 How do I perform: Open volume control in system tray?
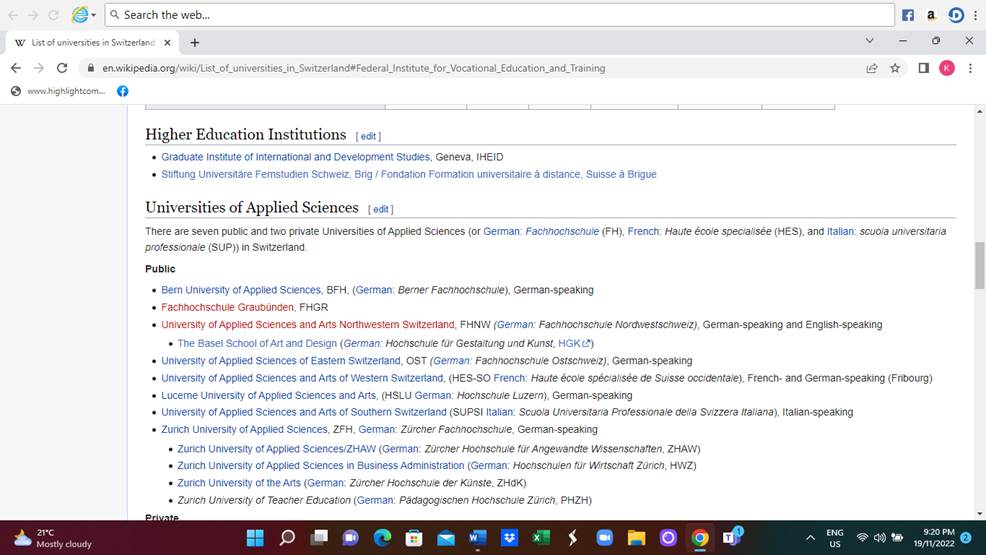tap(880, 538)
